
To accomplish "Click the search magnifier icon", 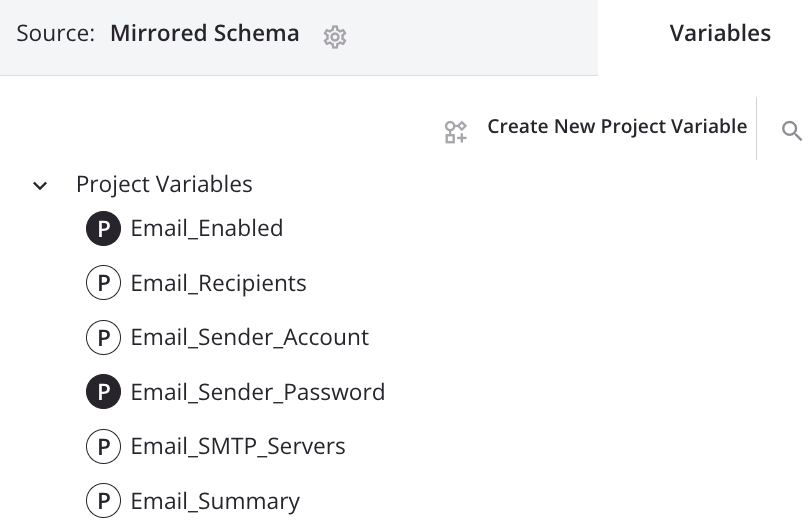I will 791,131.
